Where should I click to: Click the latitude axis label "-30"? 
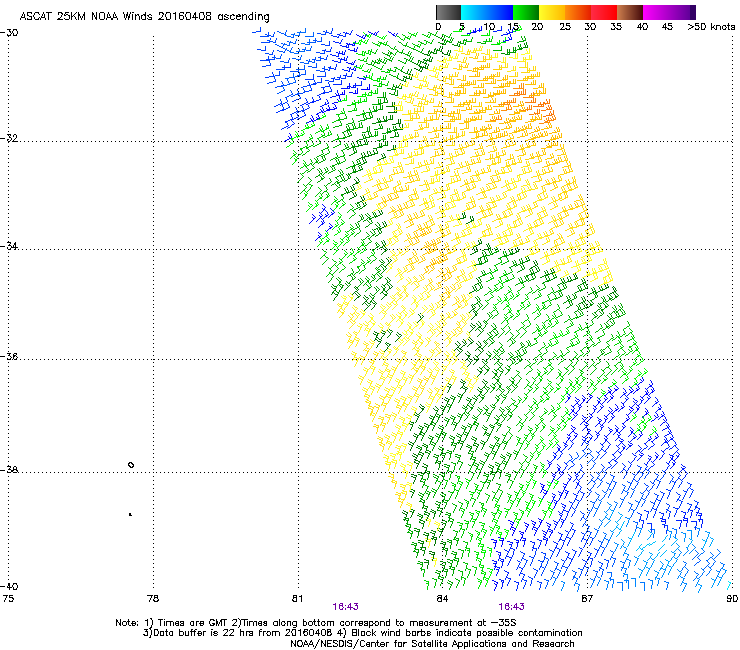click(x=9, y=33)
